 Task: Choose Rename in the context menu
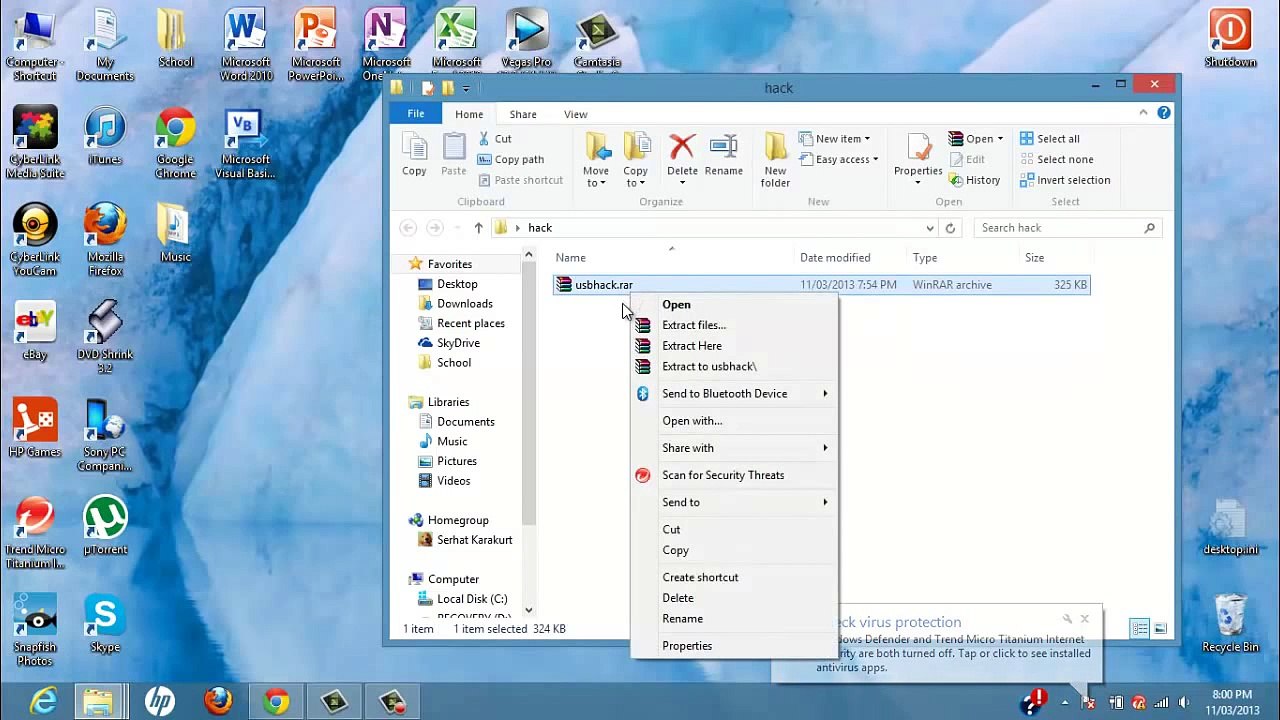pos(733,619)
